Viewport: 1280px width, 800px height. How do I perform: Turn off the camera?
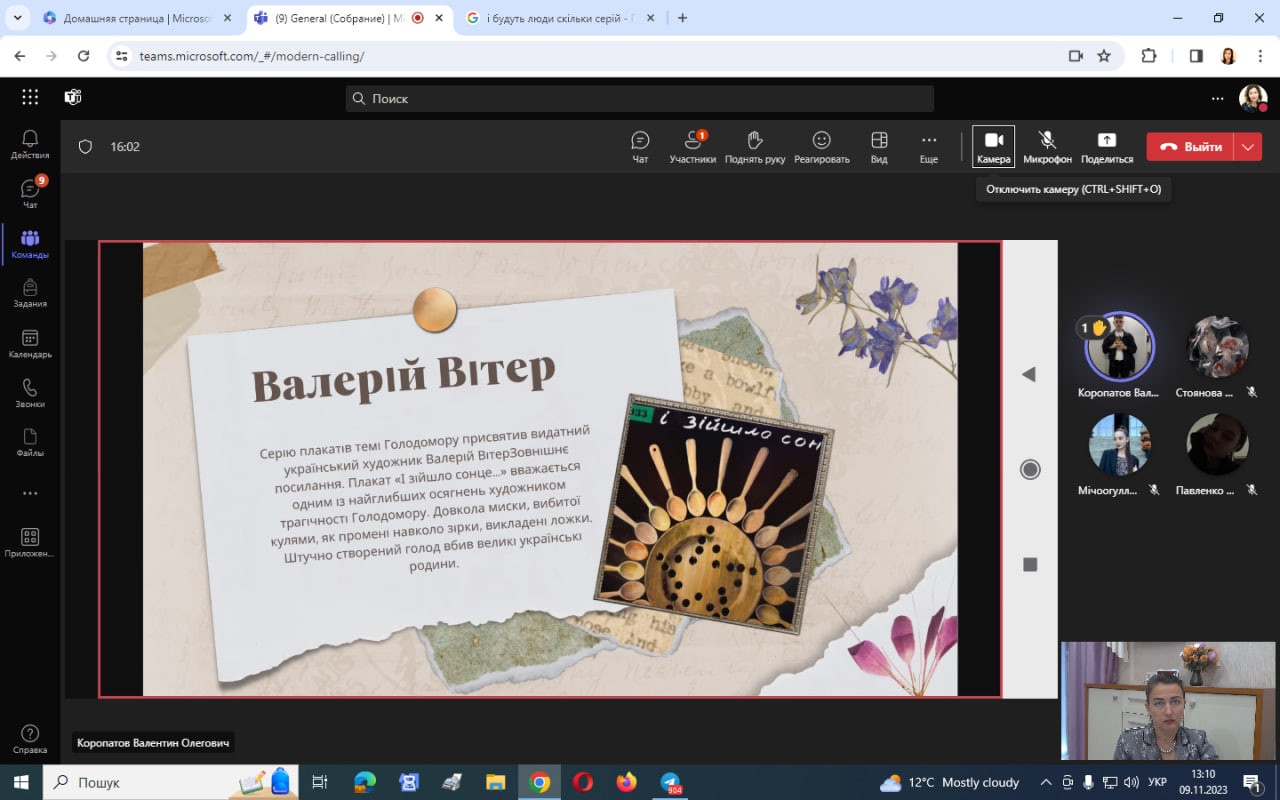[993, 146]
